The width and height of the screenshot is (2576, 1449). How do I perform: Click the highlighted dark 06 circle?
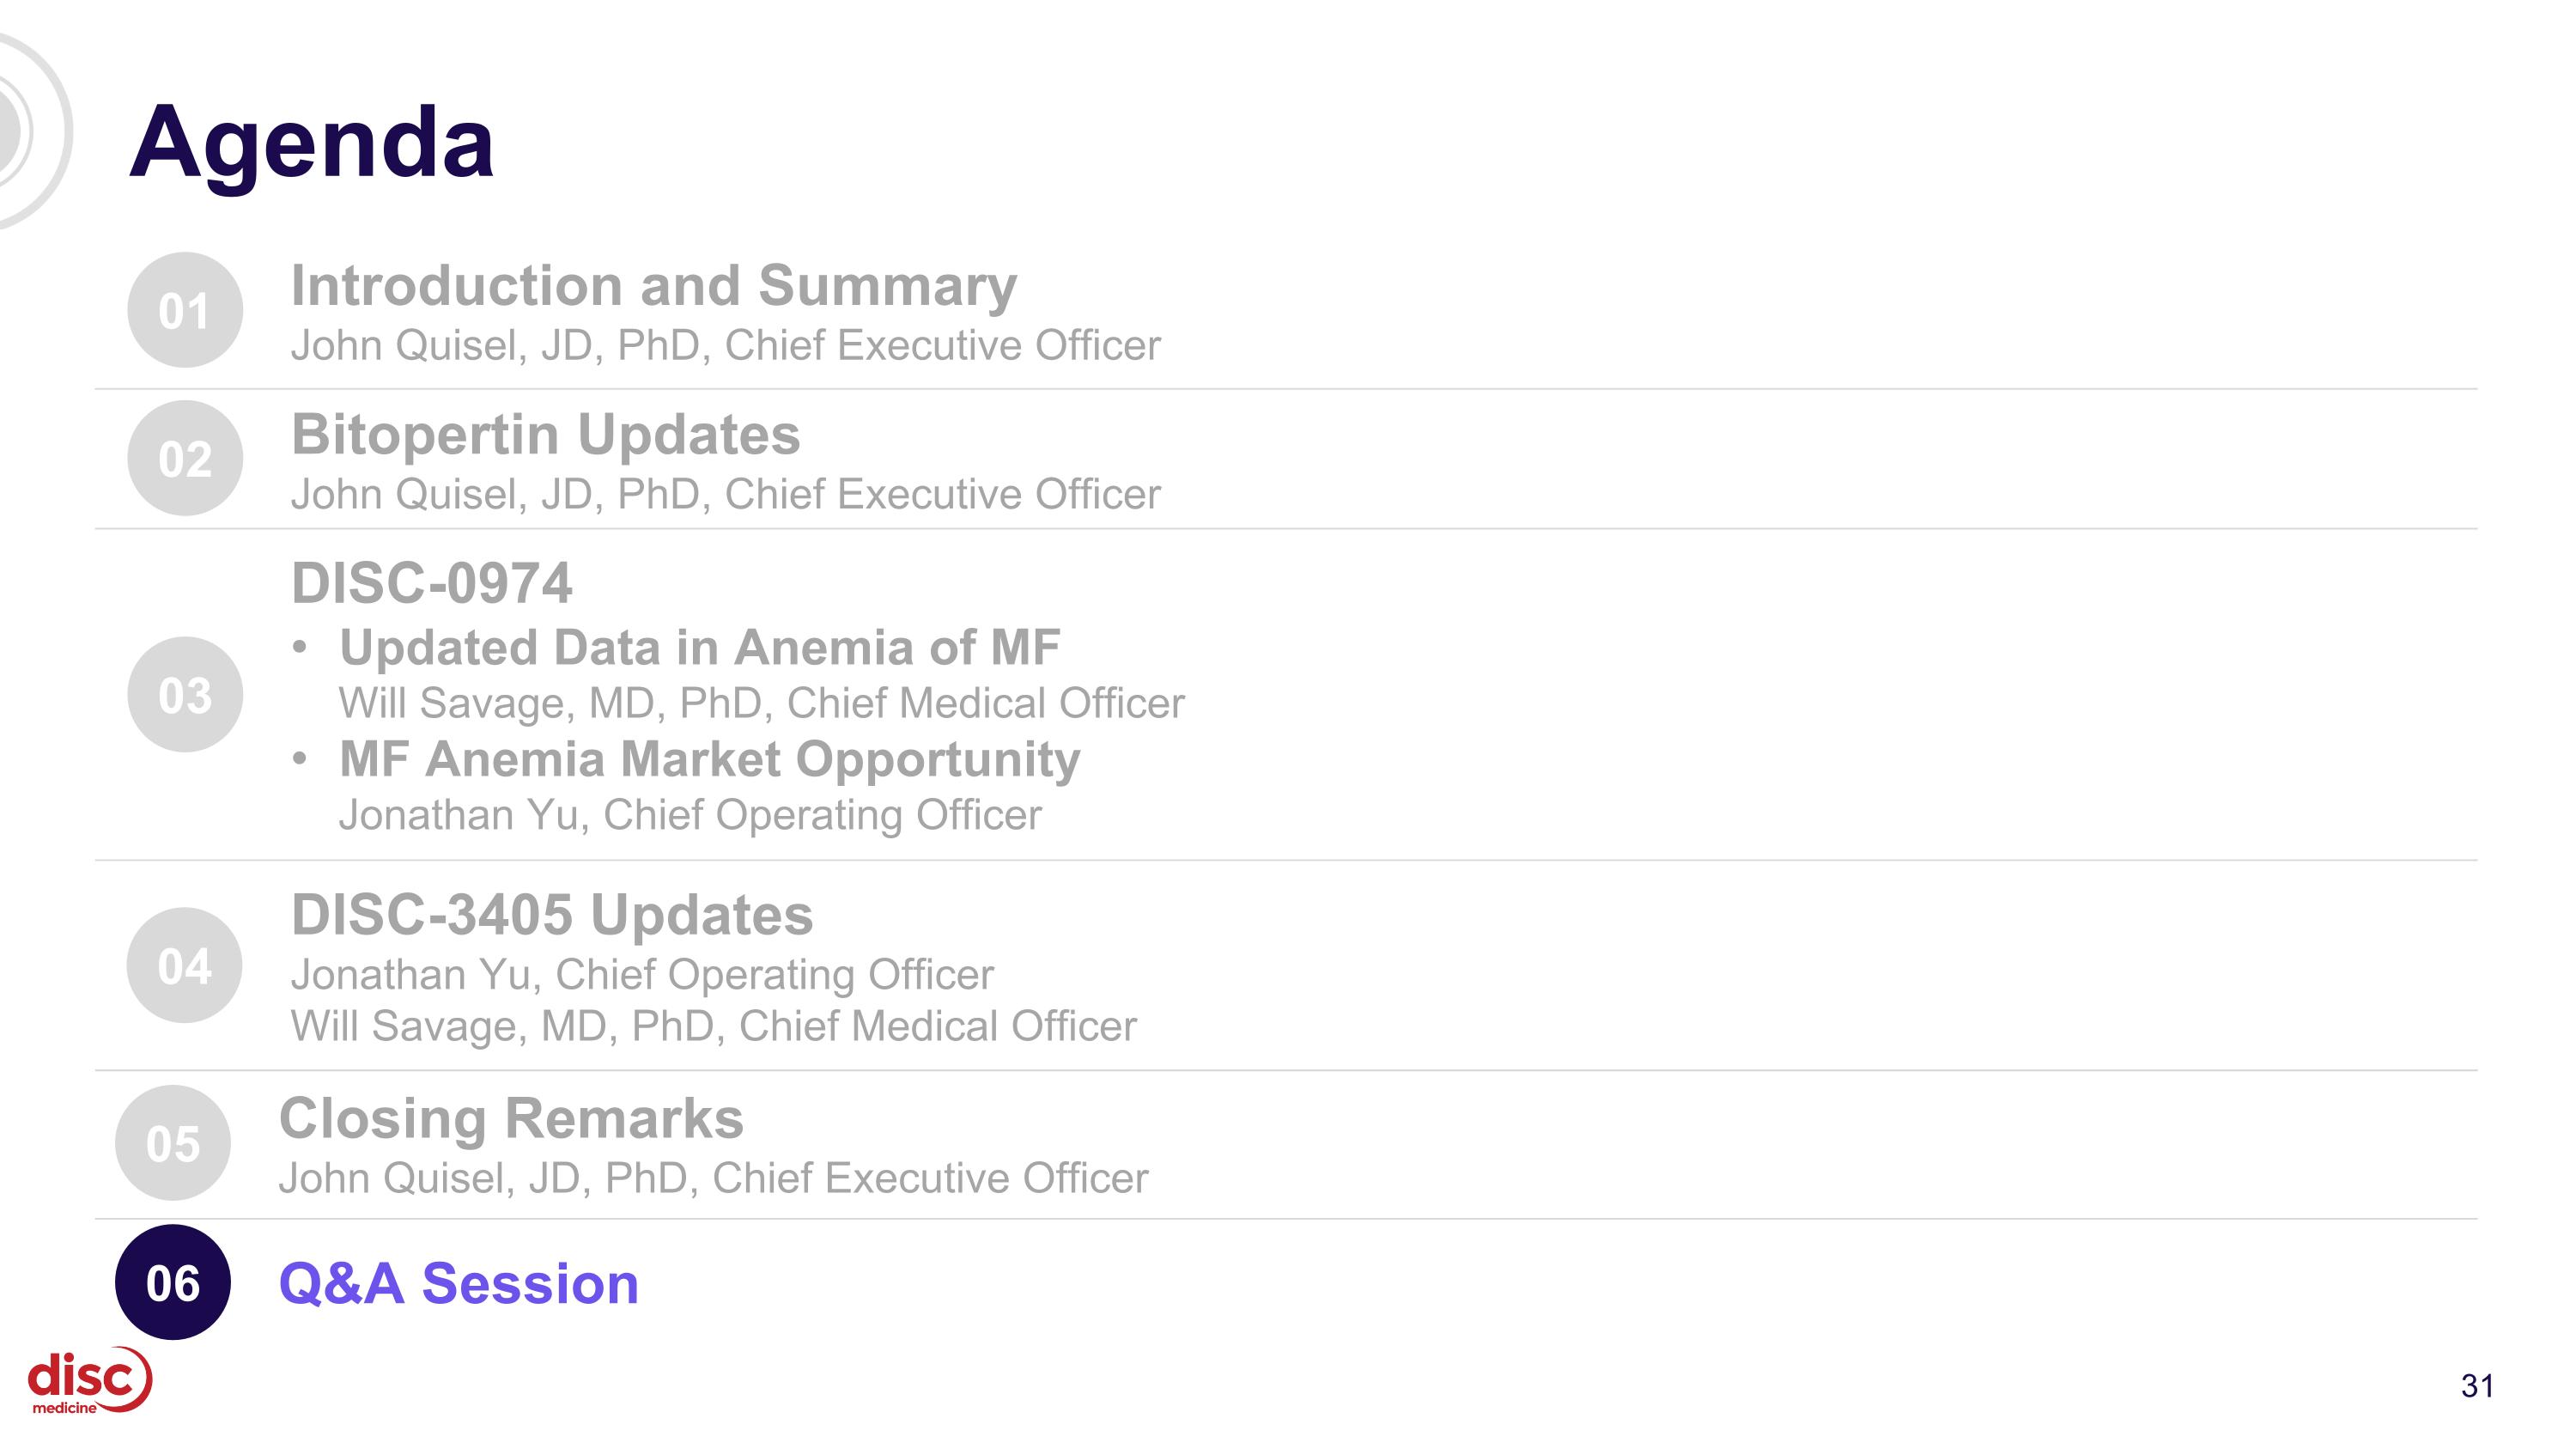173,1282
